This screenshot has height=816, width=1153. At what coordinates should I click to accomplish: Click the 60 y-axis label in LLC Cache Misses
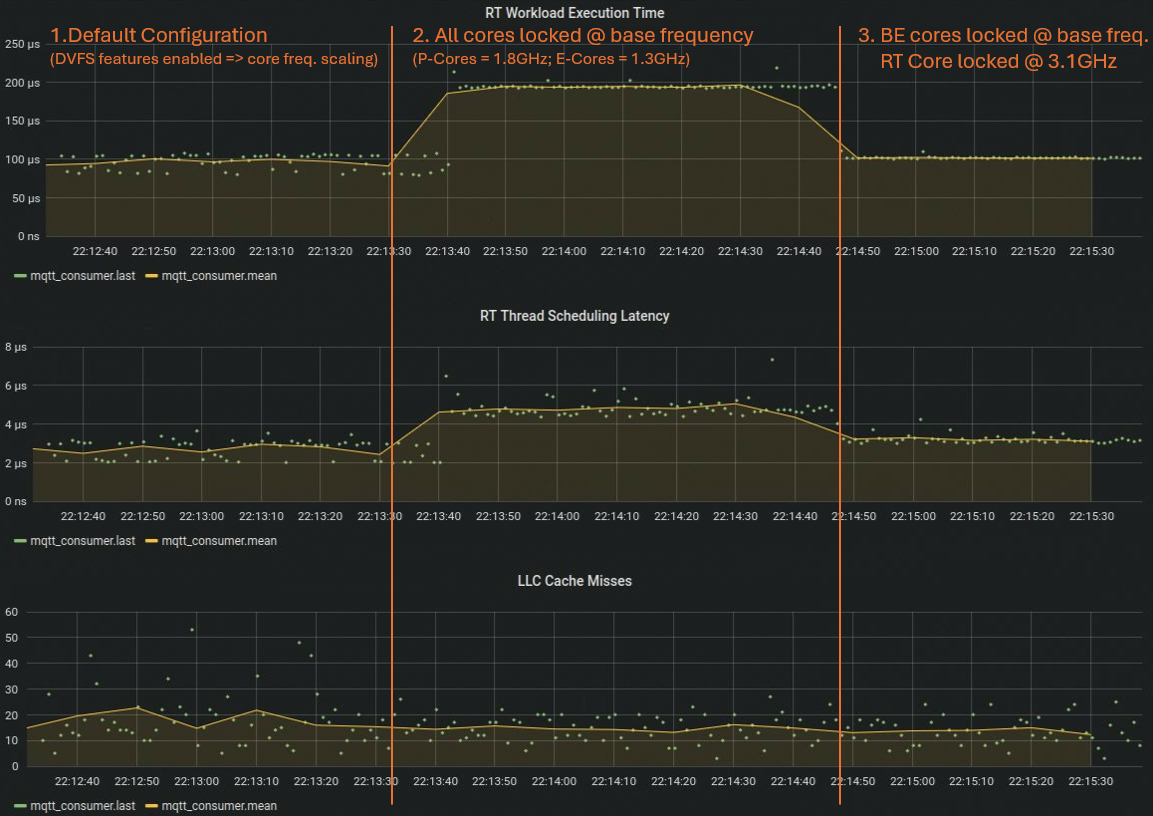(x=12, y=612)
